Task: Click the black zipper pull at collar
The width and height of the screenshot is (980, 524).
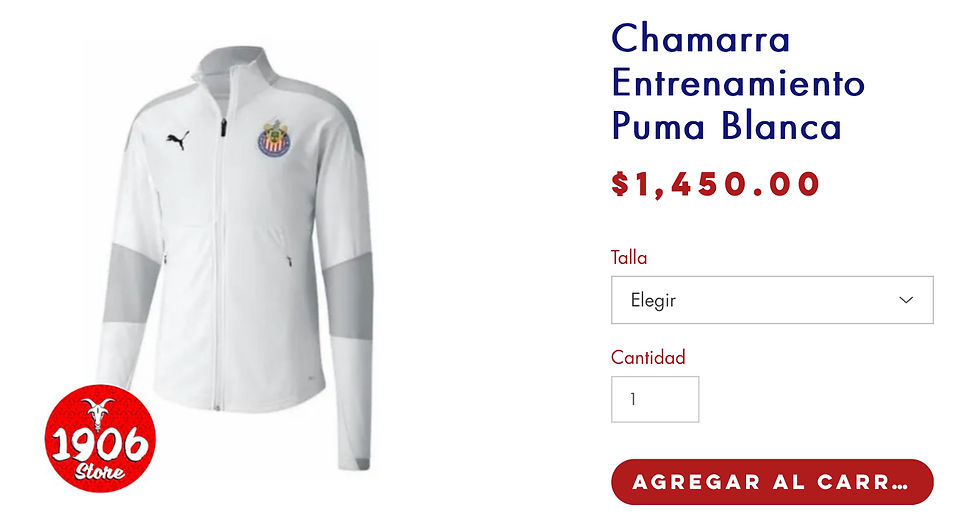Action: pos(223,127)
